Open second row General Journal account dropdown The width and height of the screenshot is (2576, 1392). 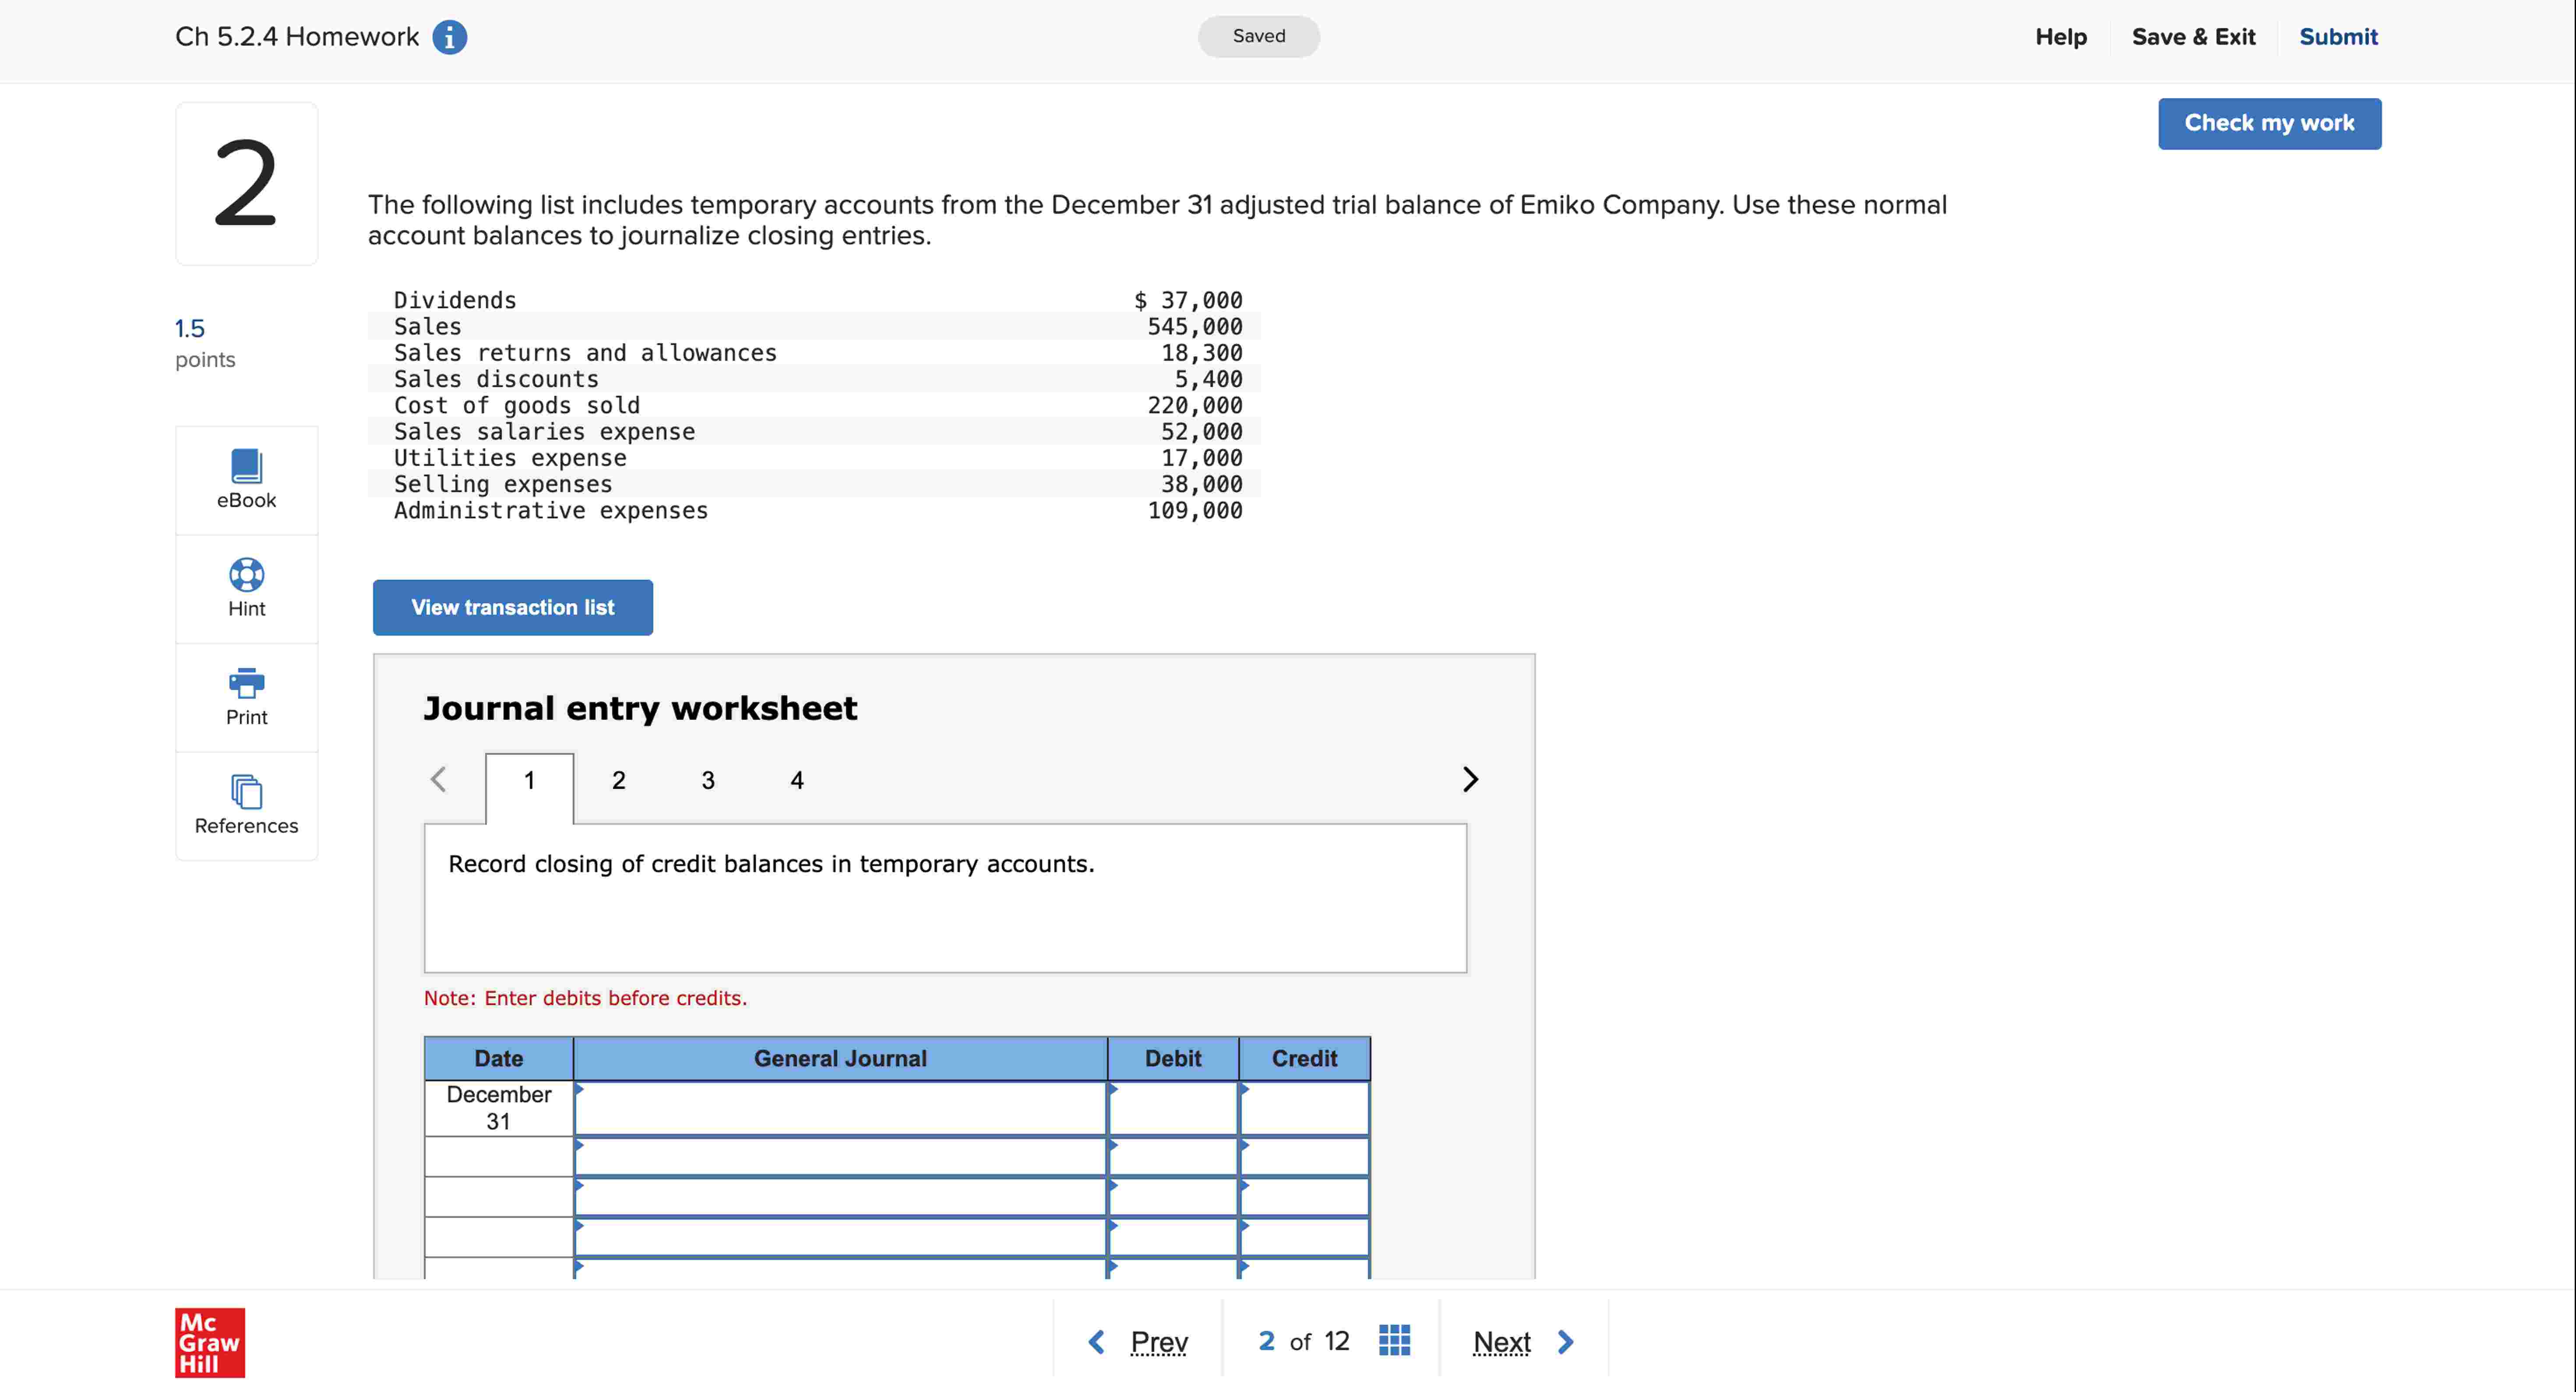(840, 1157)
